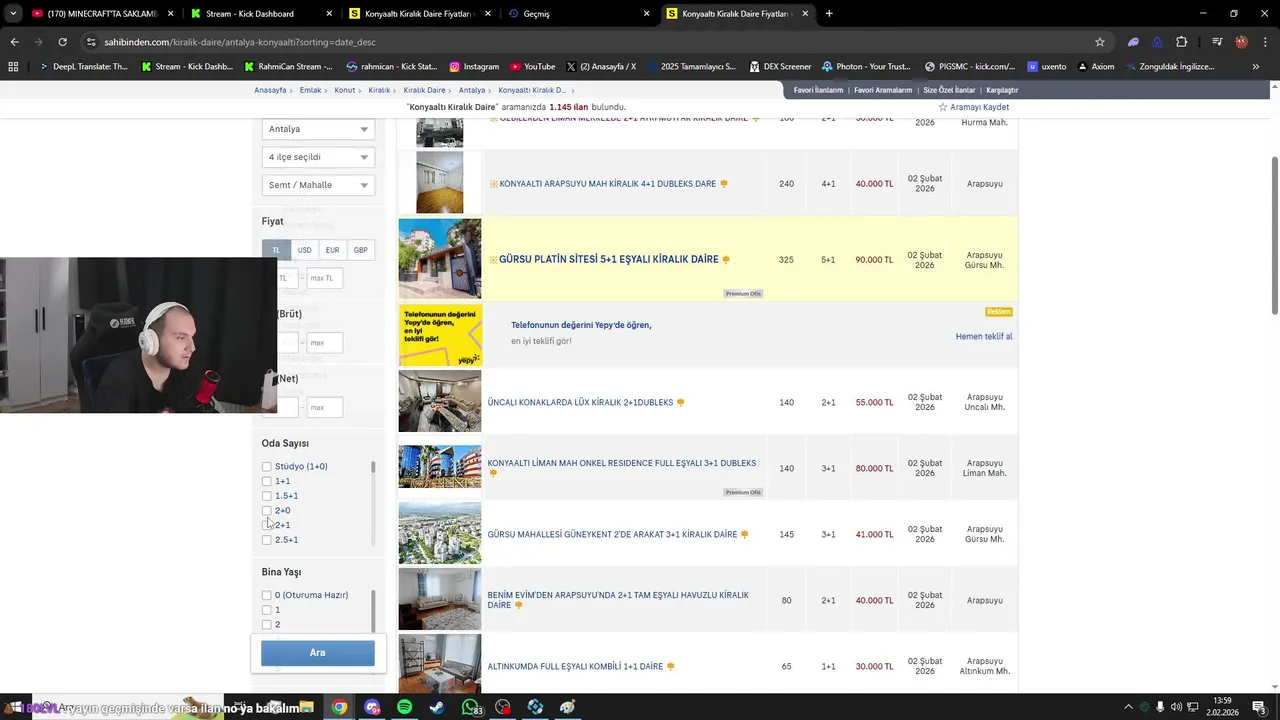Screen dimensions: 1280x720
Task: Open Size Özel İlanlar link
Action: click(949, 90)
